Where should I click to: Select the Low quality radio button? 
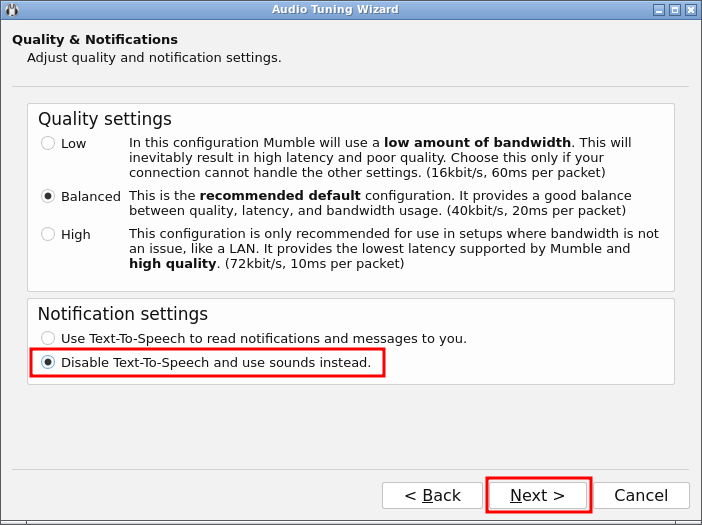click(48, 143)
